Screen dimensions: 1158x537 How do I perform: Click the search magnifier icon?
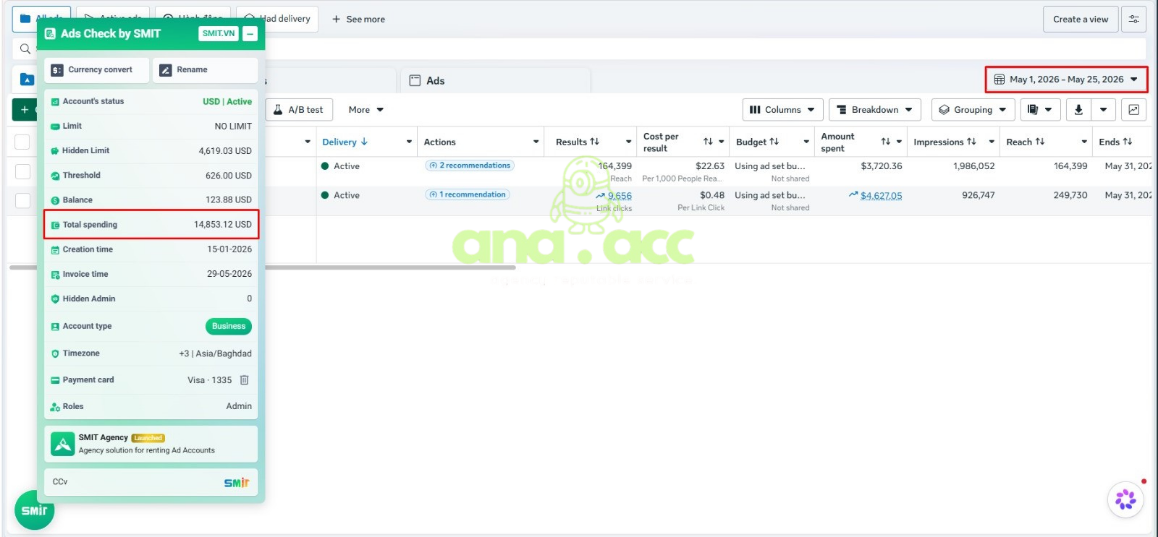pos(25,49)
